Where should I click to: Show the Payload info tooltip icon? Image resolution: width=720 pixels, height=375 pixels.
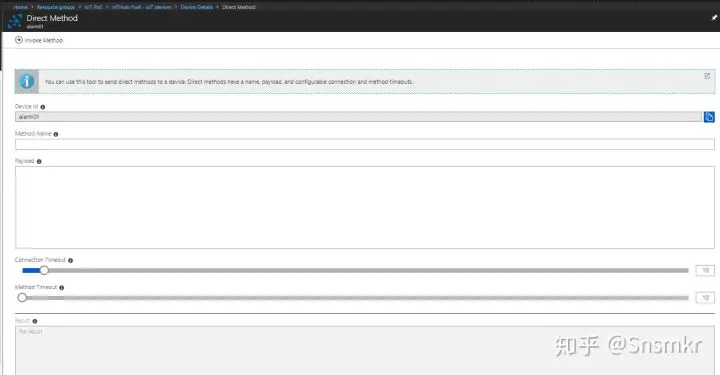pyautogui.click(x=39, y=162)
